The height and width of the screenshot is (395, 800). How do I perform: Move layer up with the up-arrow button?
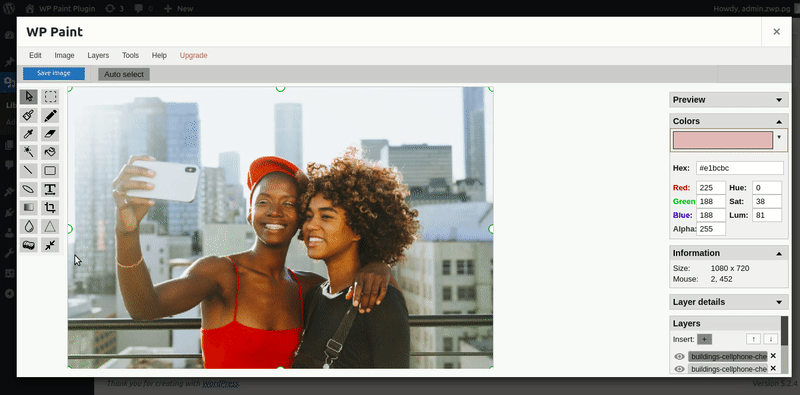(753, 339)
